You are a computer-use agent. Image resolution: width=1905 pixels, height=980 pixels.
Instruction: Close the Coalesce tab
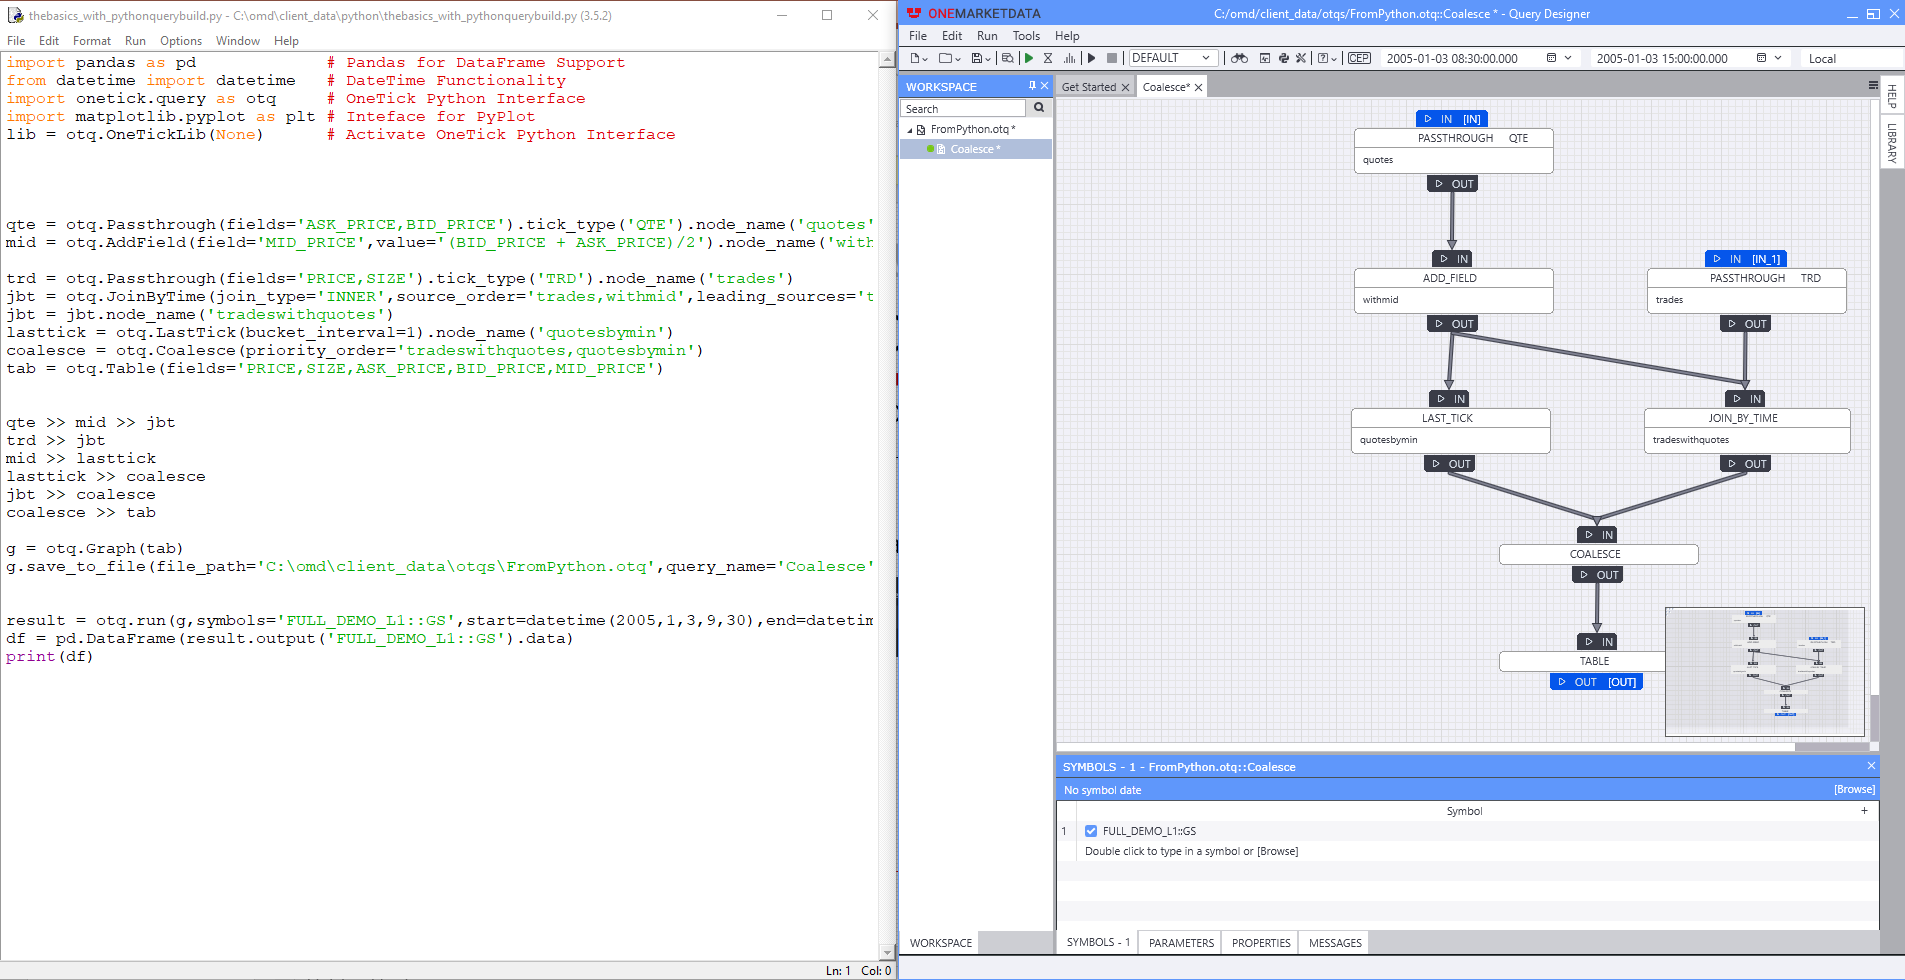[1198, 87]
